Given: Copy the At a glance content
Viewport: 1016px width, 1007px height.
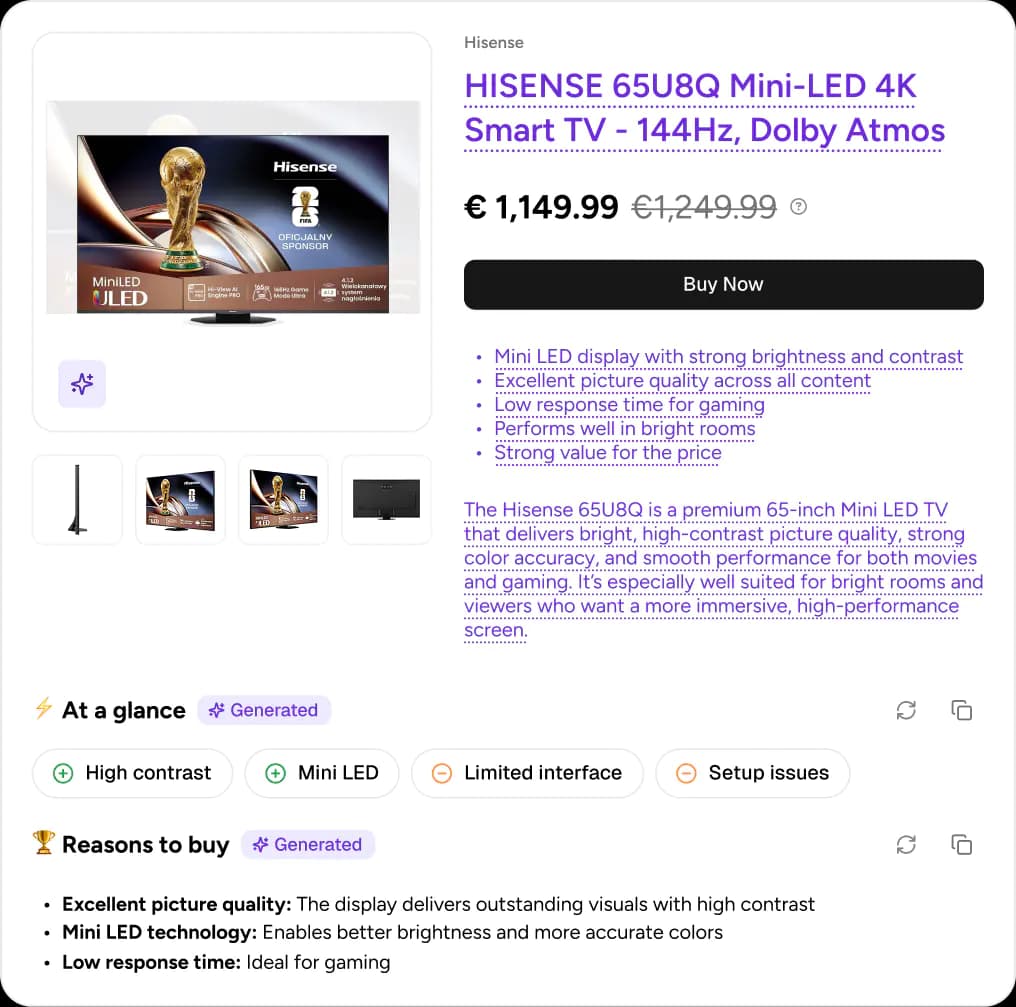Looking at the screenshot, I should (961, 710).
